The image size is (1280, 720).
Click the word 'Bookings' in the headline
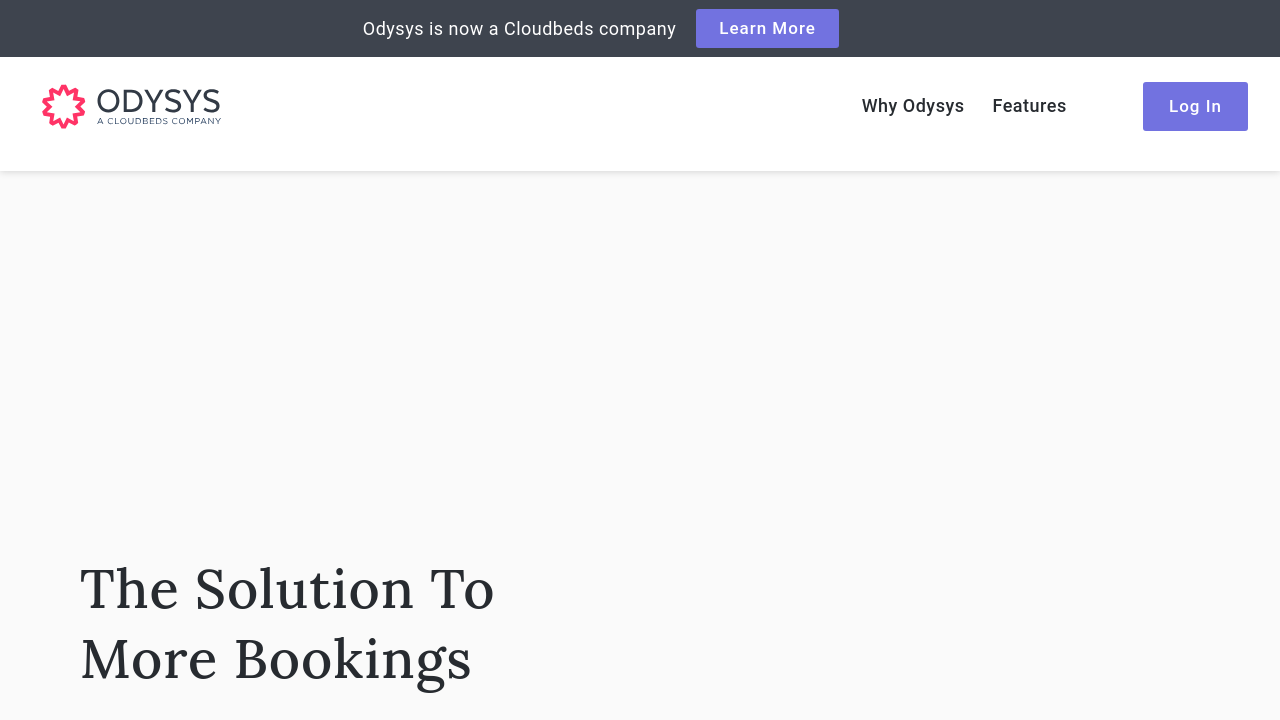(x=352, y=660)
